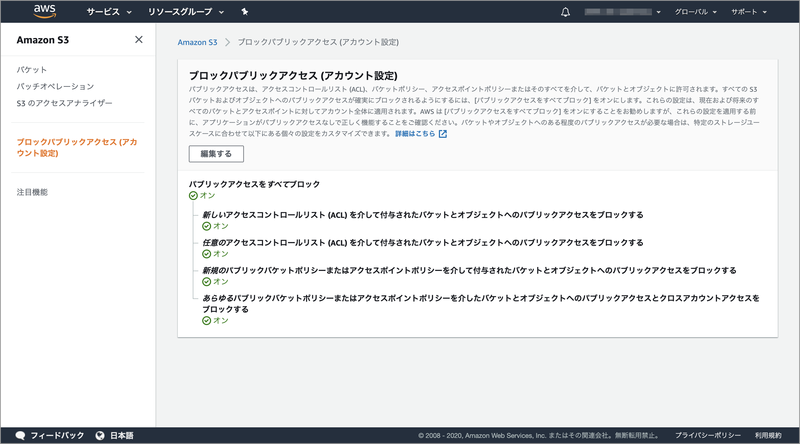Open the リソースグループ menu
The height and width of the screenshot is (444, 800).
pyautogui.click(x=186, y=12)
